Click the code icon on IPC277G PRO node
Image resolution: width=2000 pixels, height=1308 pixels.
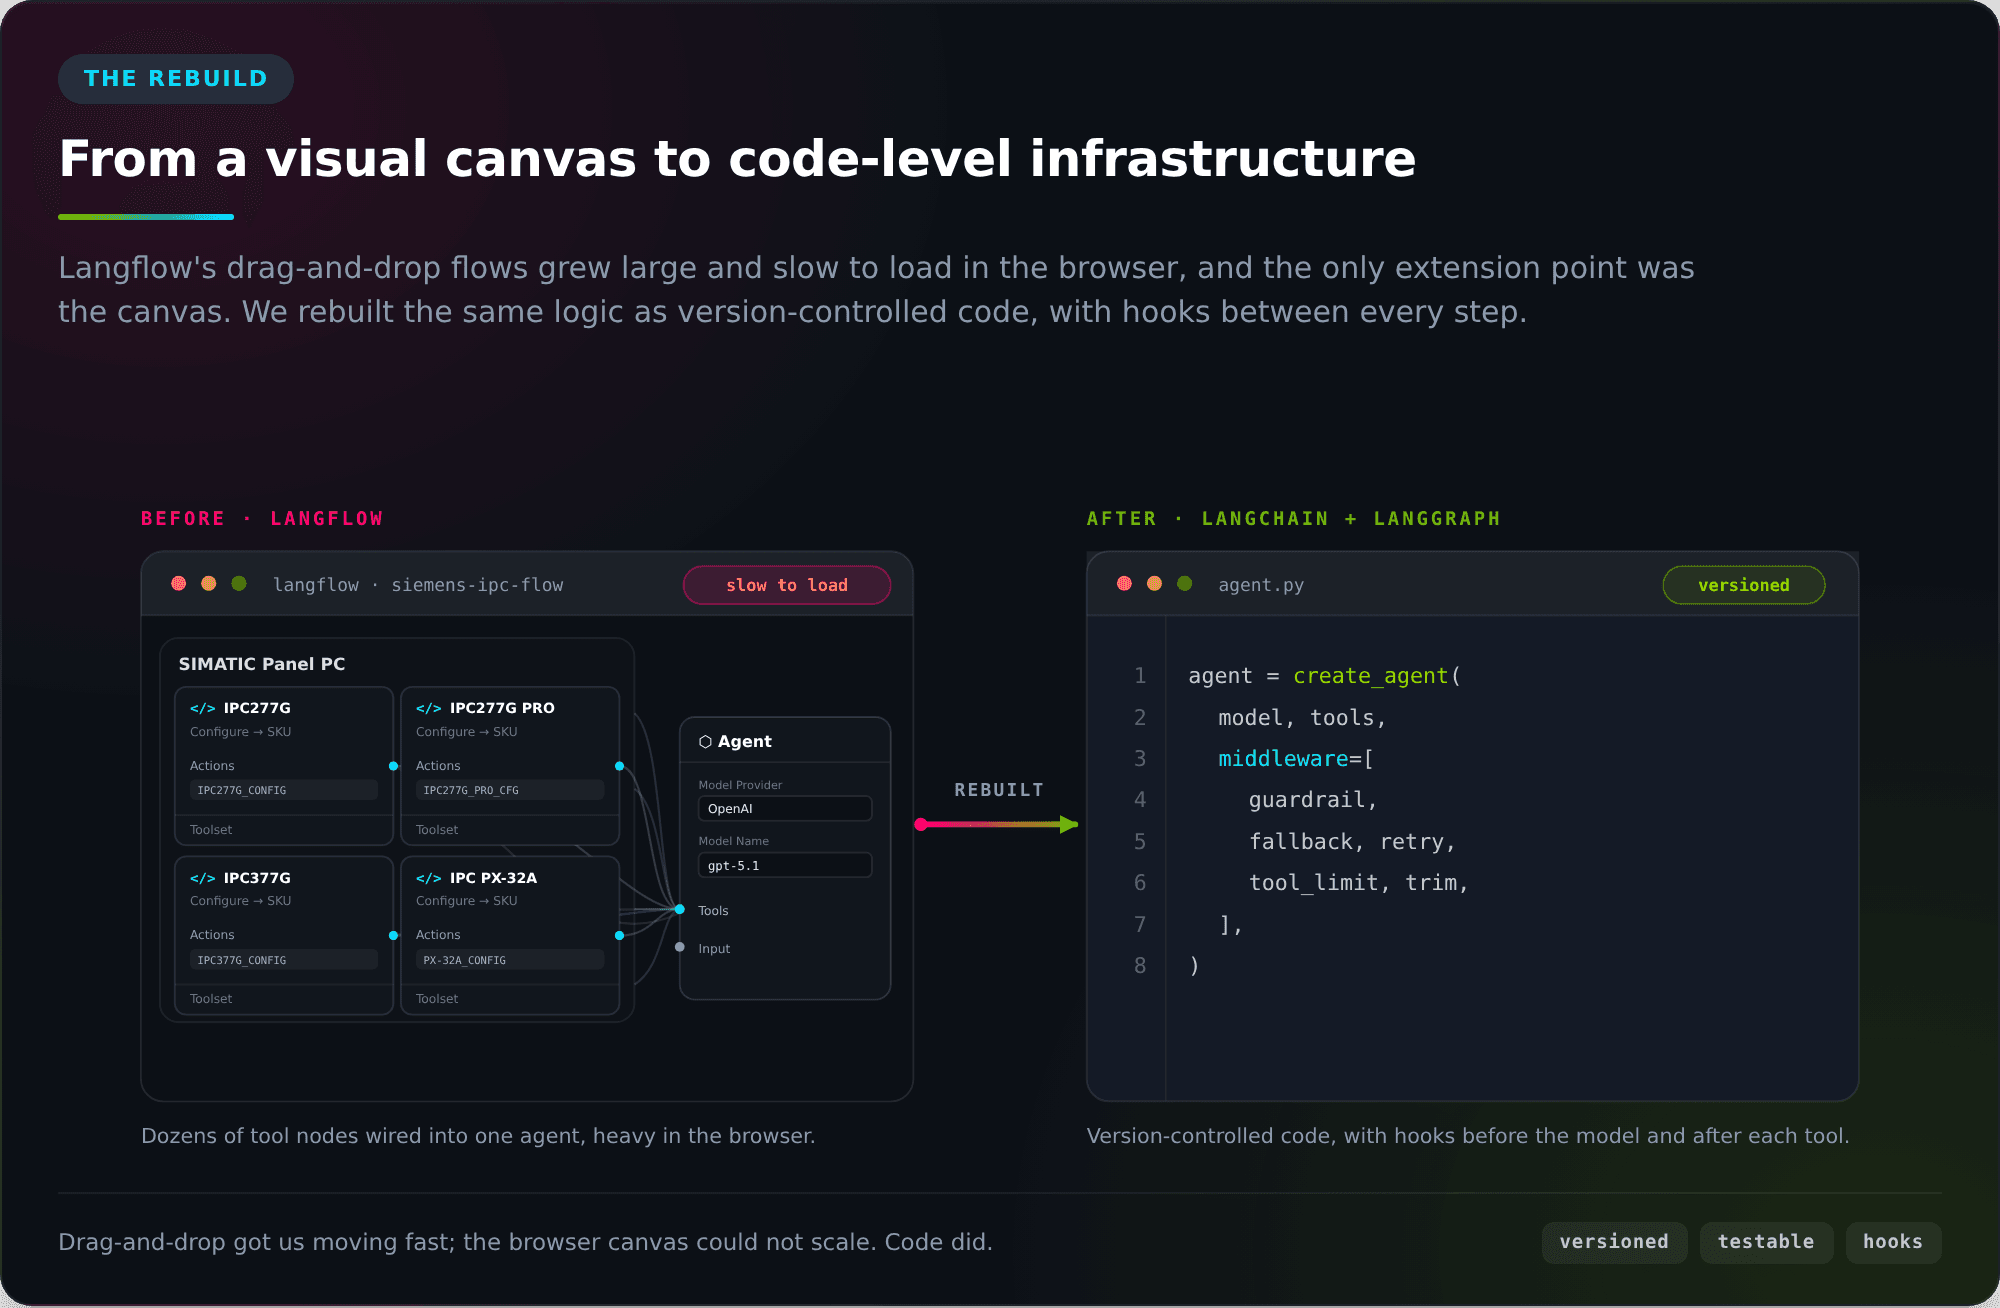(x=428, y=708)
